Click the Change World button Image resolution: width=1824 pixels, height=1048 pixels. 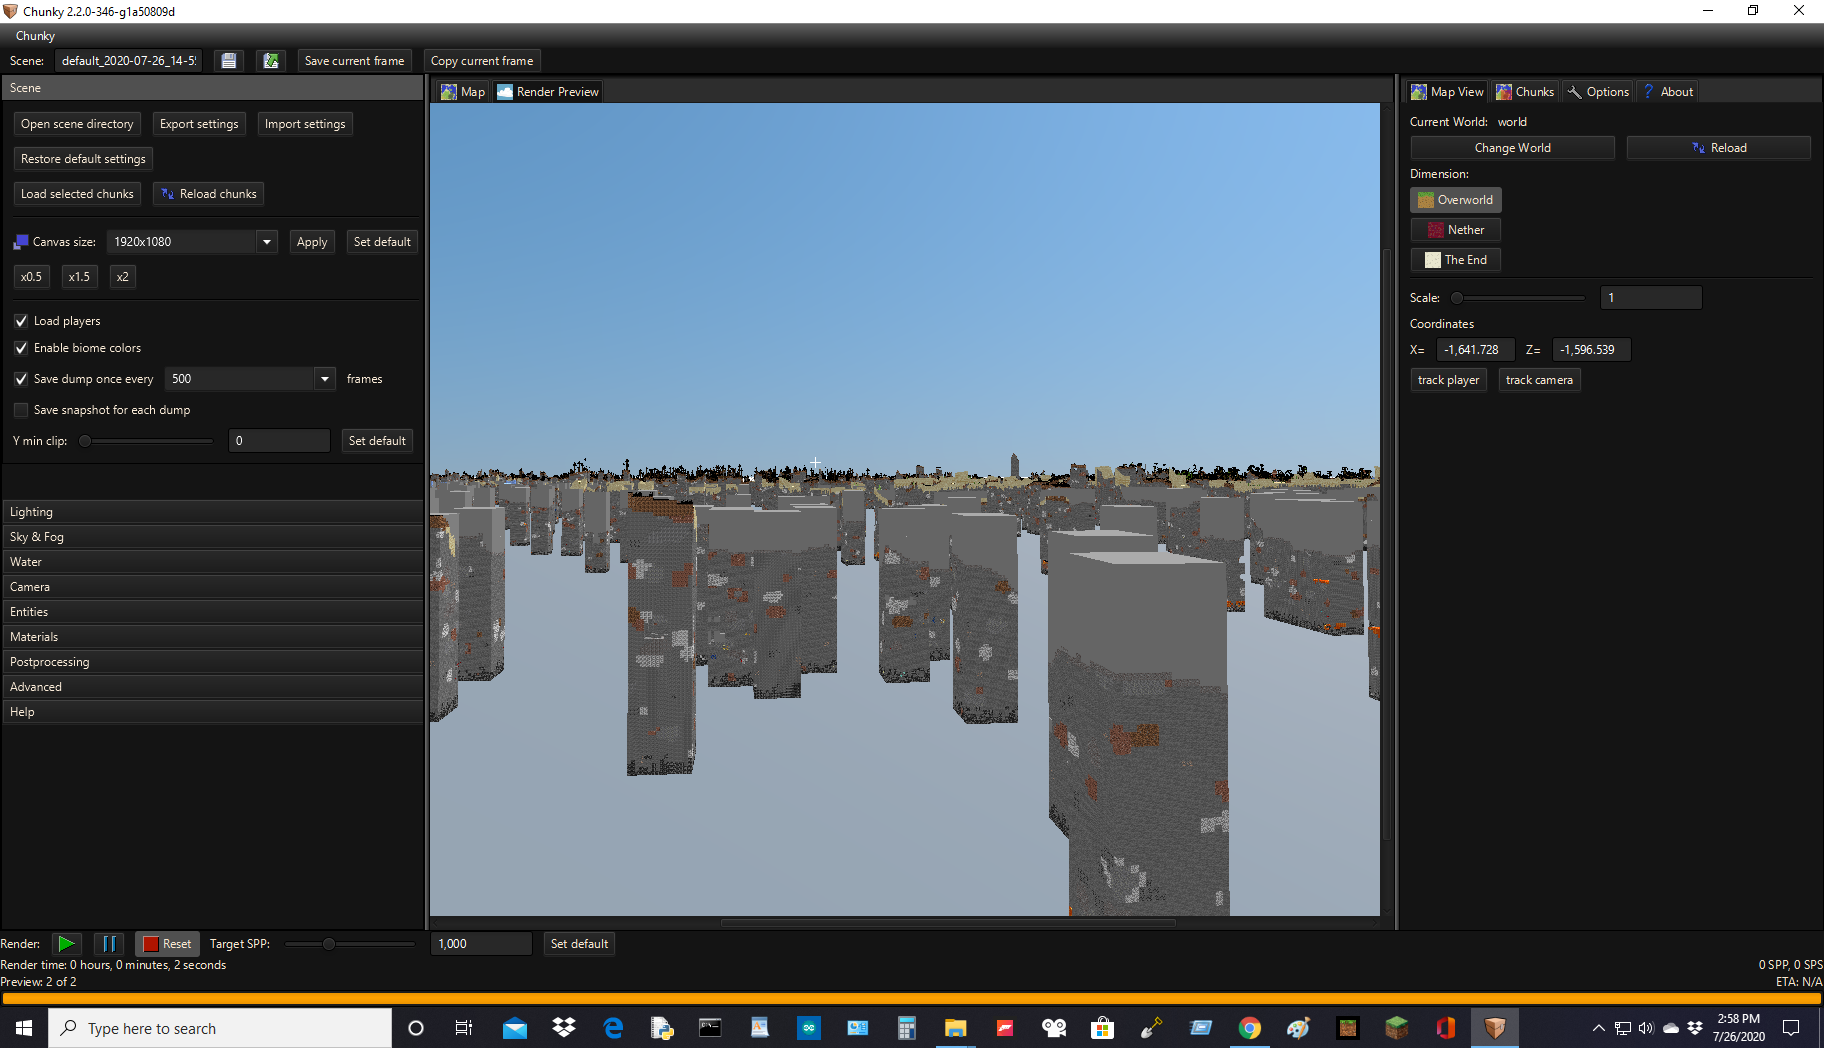[1511, 147]
